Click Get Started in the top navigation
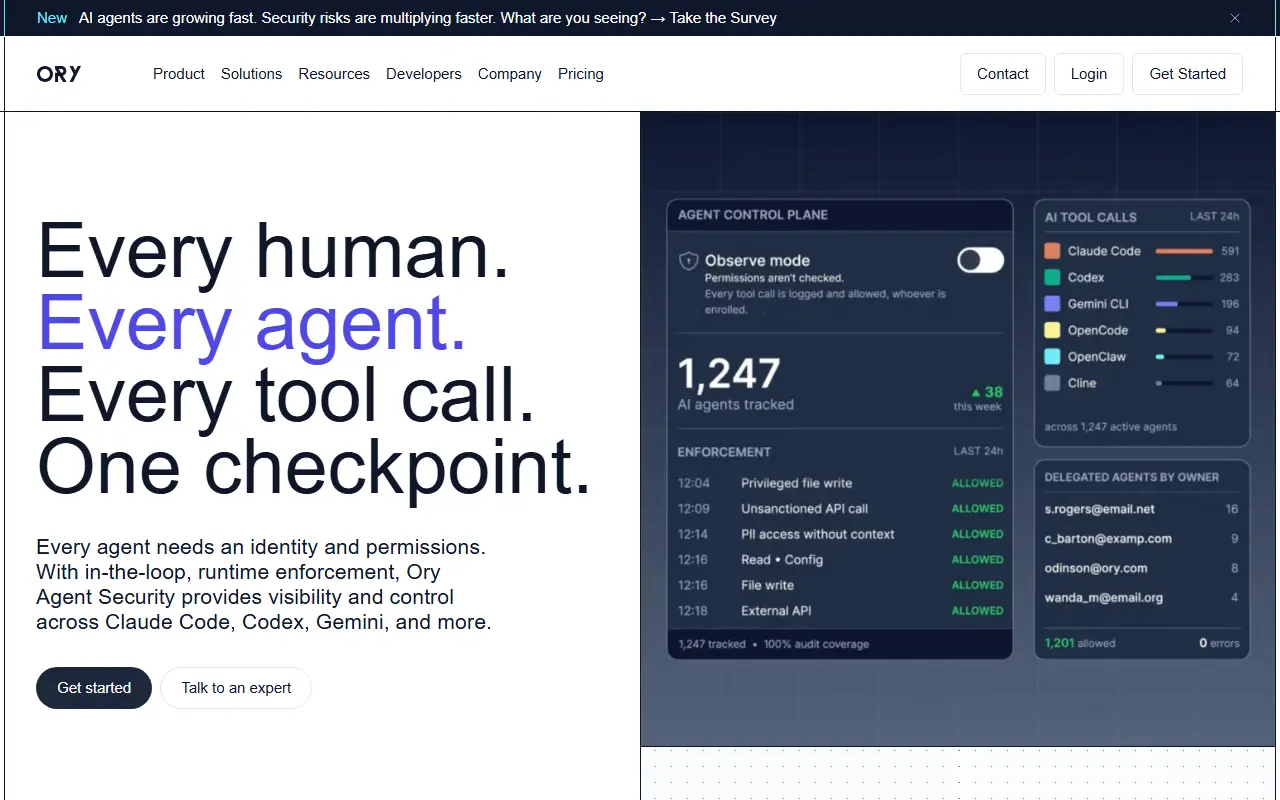 1188,74
